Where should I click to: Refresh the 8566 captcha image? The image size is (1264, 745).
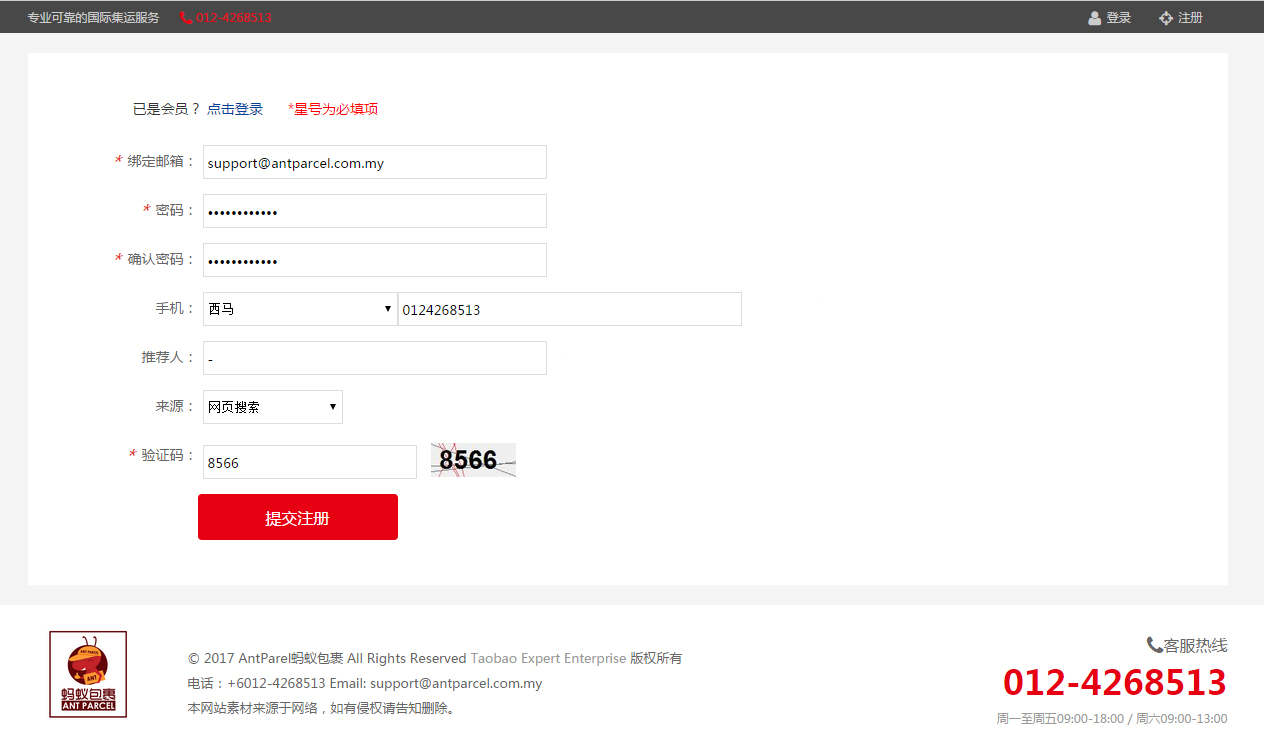[473, 460]
